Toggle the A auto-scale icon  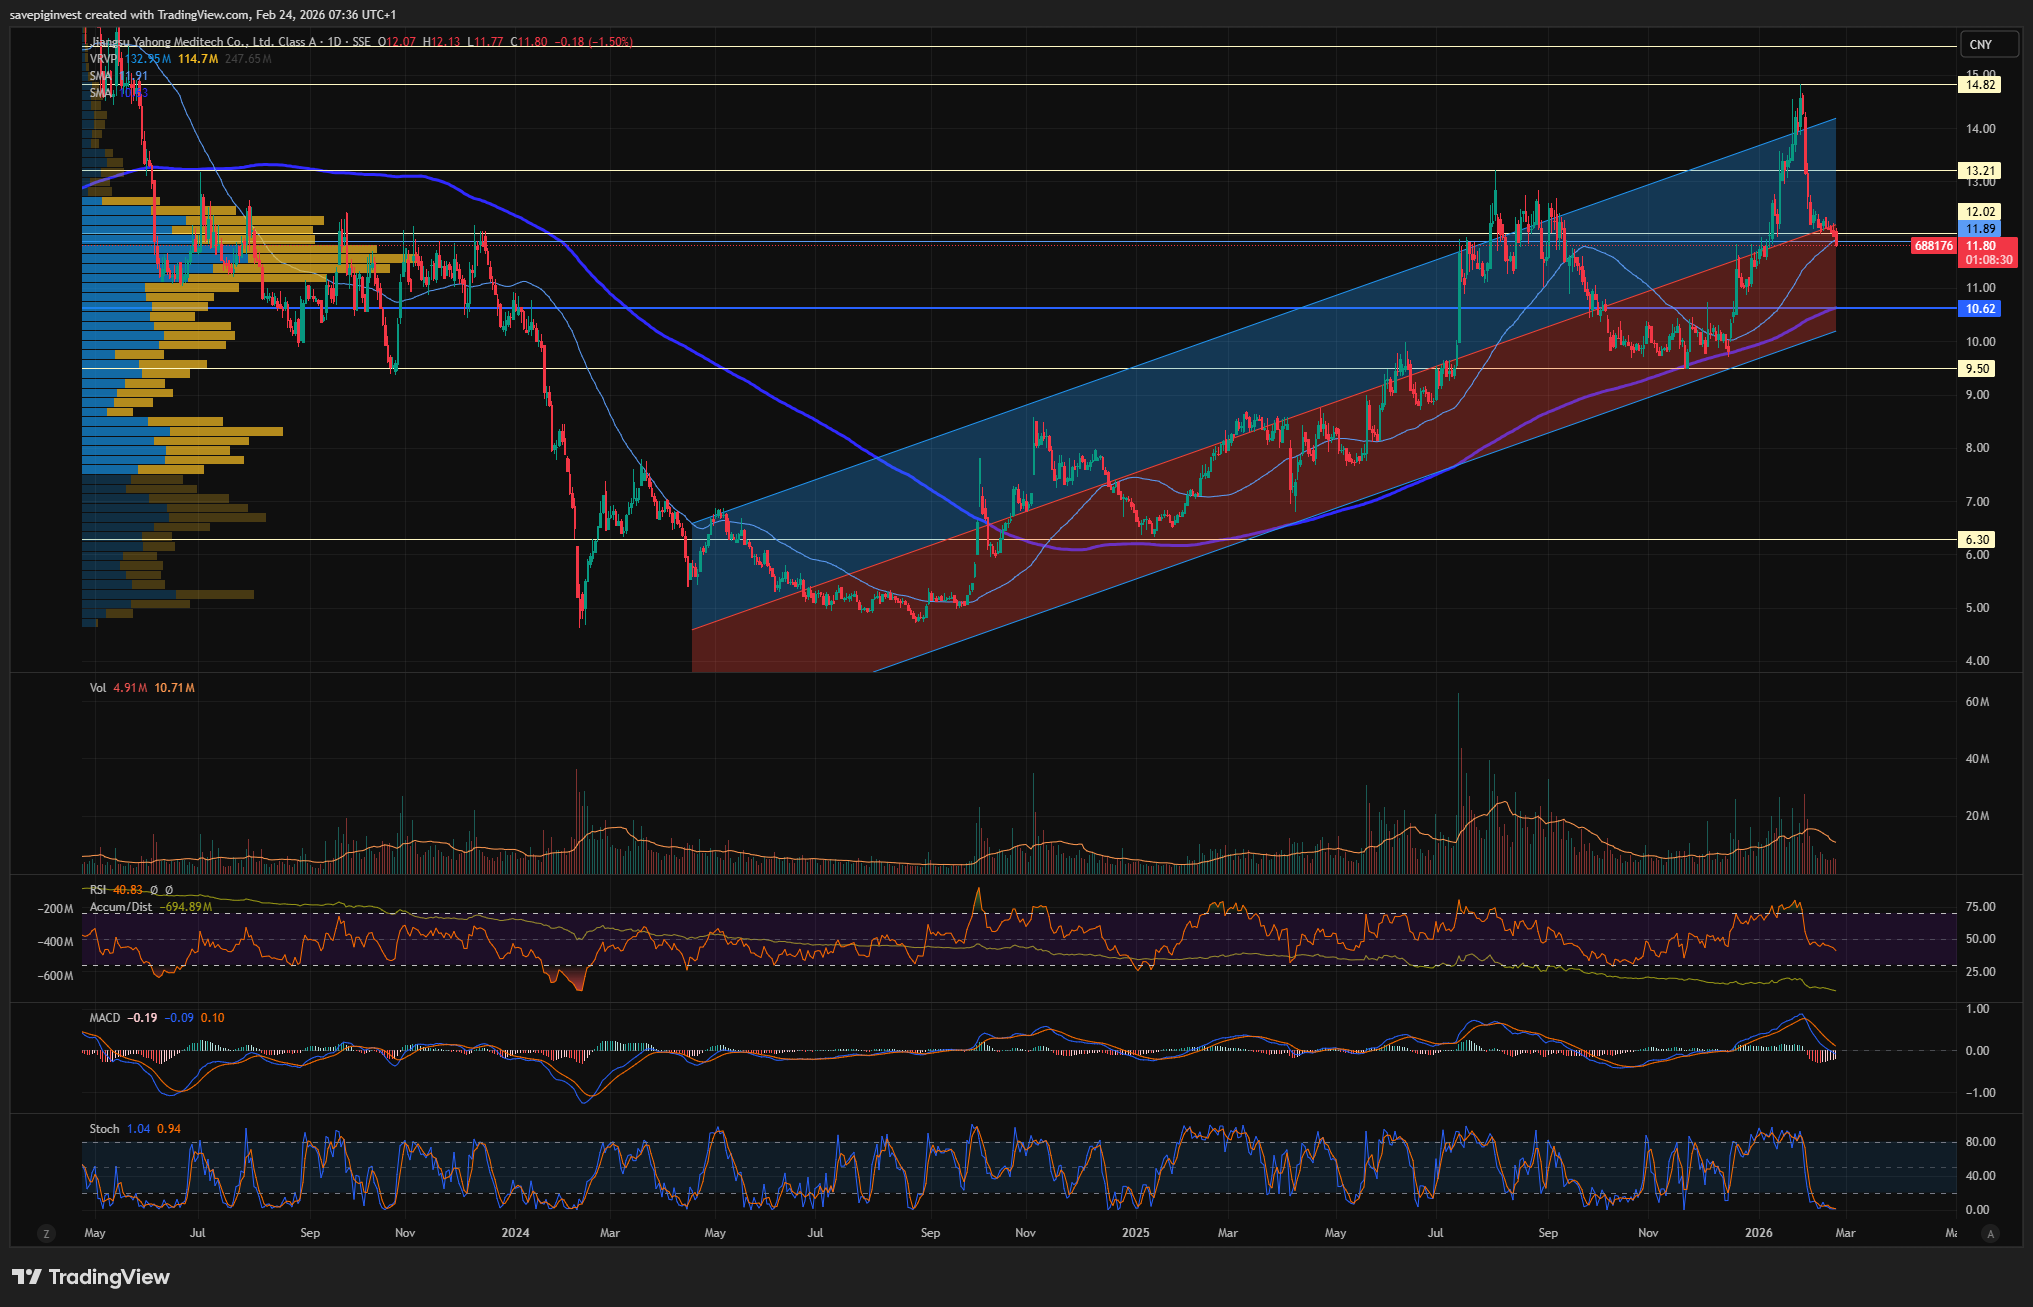click(x=1990, y=1233)
